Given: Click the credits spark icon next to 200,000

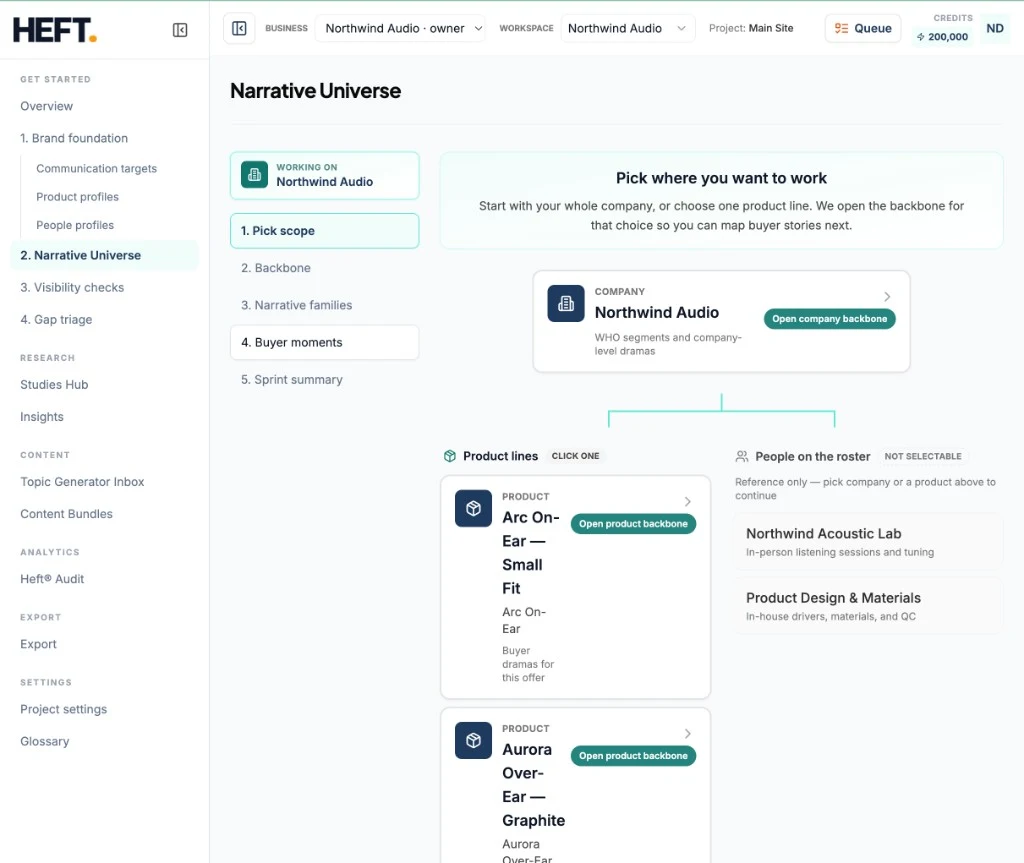Looking at the screenshot, I should tap(920, 37).
